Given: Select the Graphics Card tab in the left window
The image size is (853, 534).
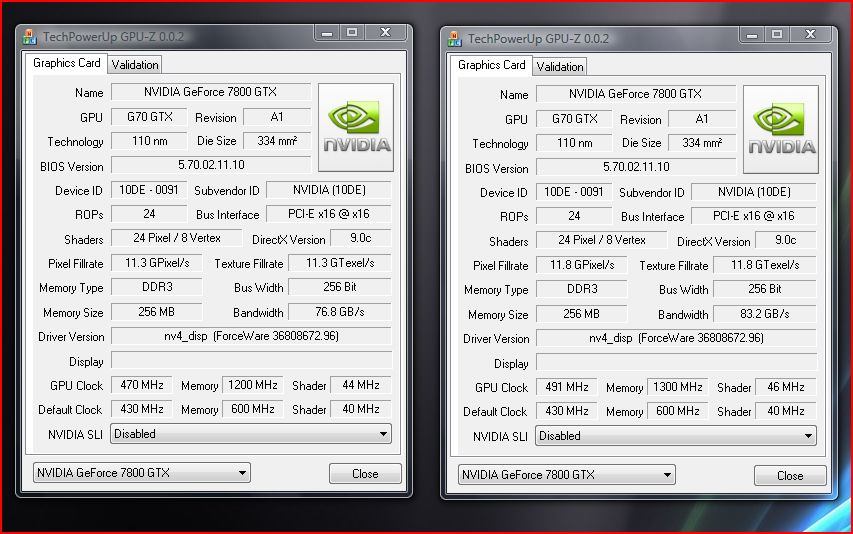Looking at the screenshot, I should 66,63.
